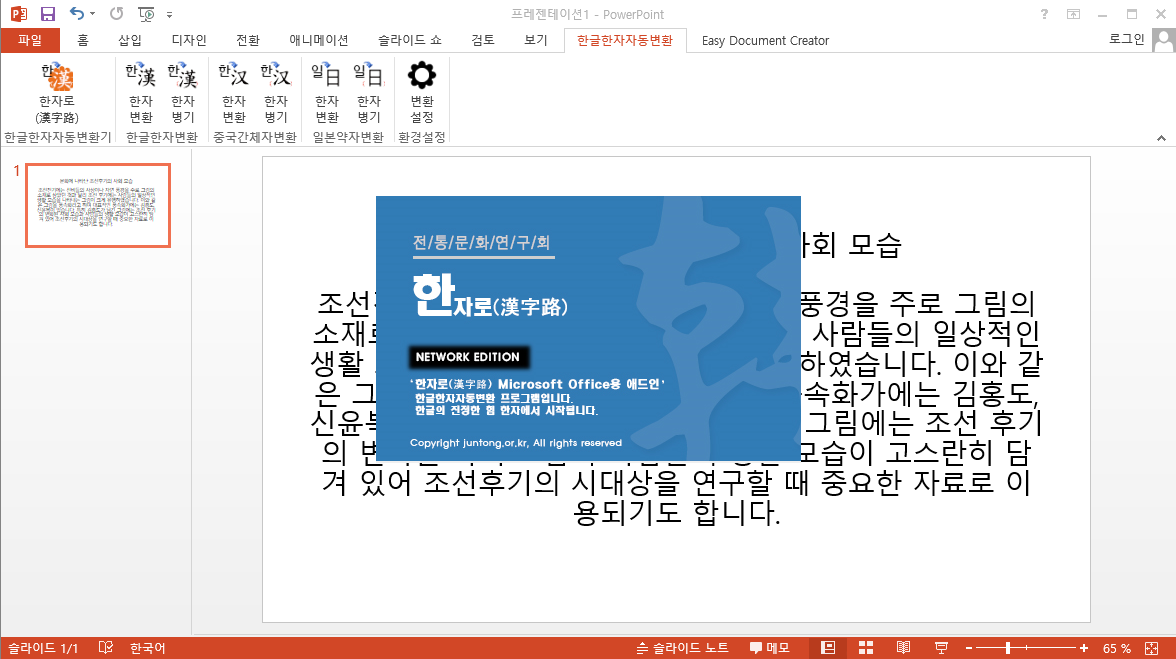Screen dimensions: 1176x659
Task: Click 한자변환 in the 일본약자변환 group
Action: pos(326,91)
